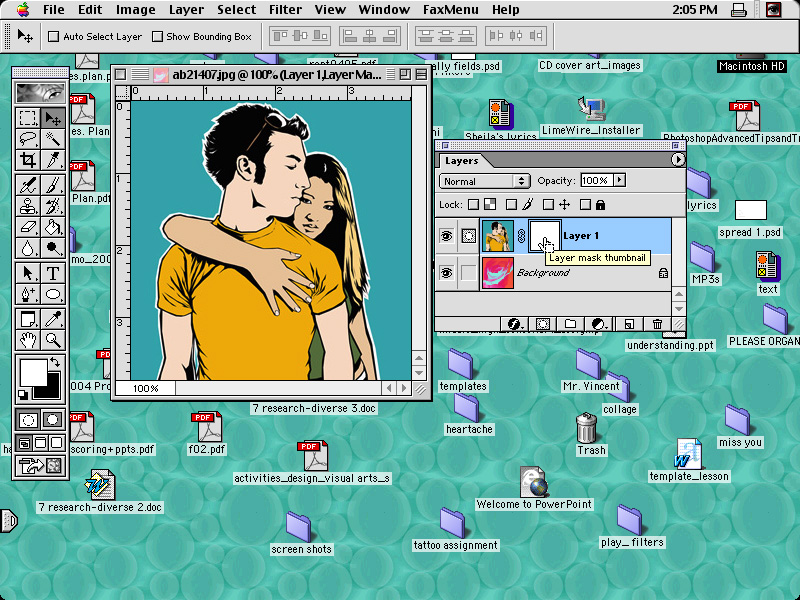
Task: Select the Eyedropper tool
Action: 53,319
